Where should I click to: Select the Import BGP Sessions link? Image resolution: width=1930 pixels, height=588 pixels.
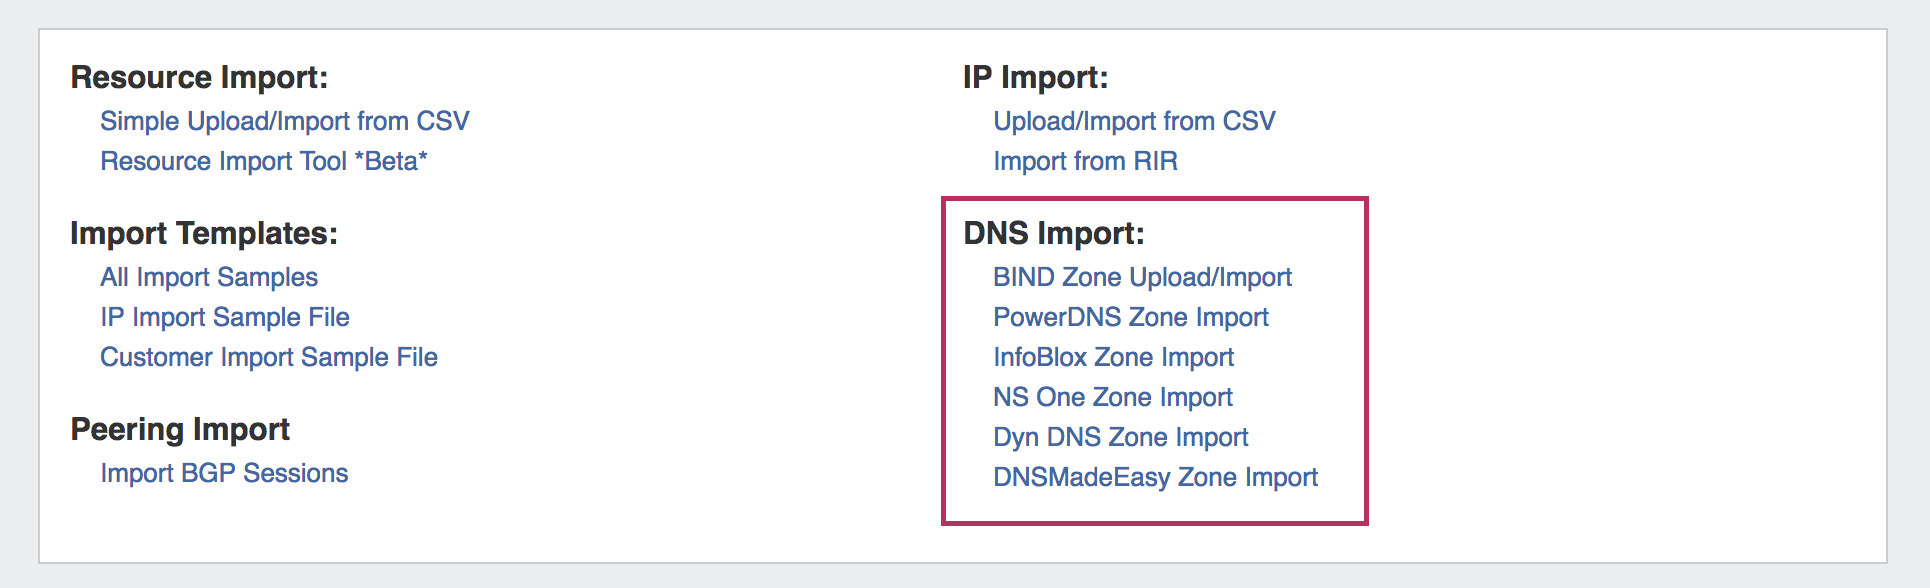click(224, 473)
